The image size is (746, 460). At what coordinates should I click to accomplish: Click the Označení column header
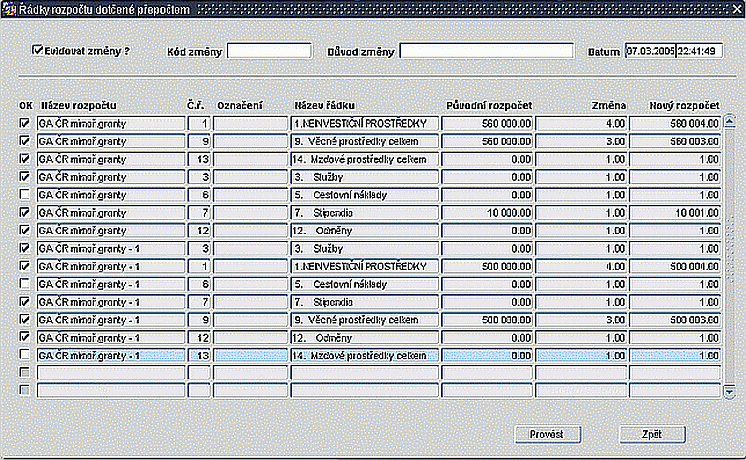(240, 105)
